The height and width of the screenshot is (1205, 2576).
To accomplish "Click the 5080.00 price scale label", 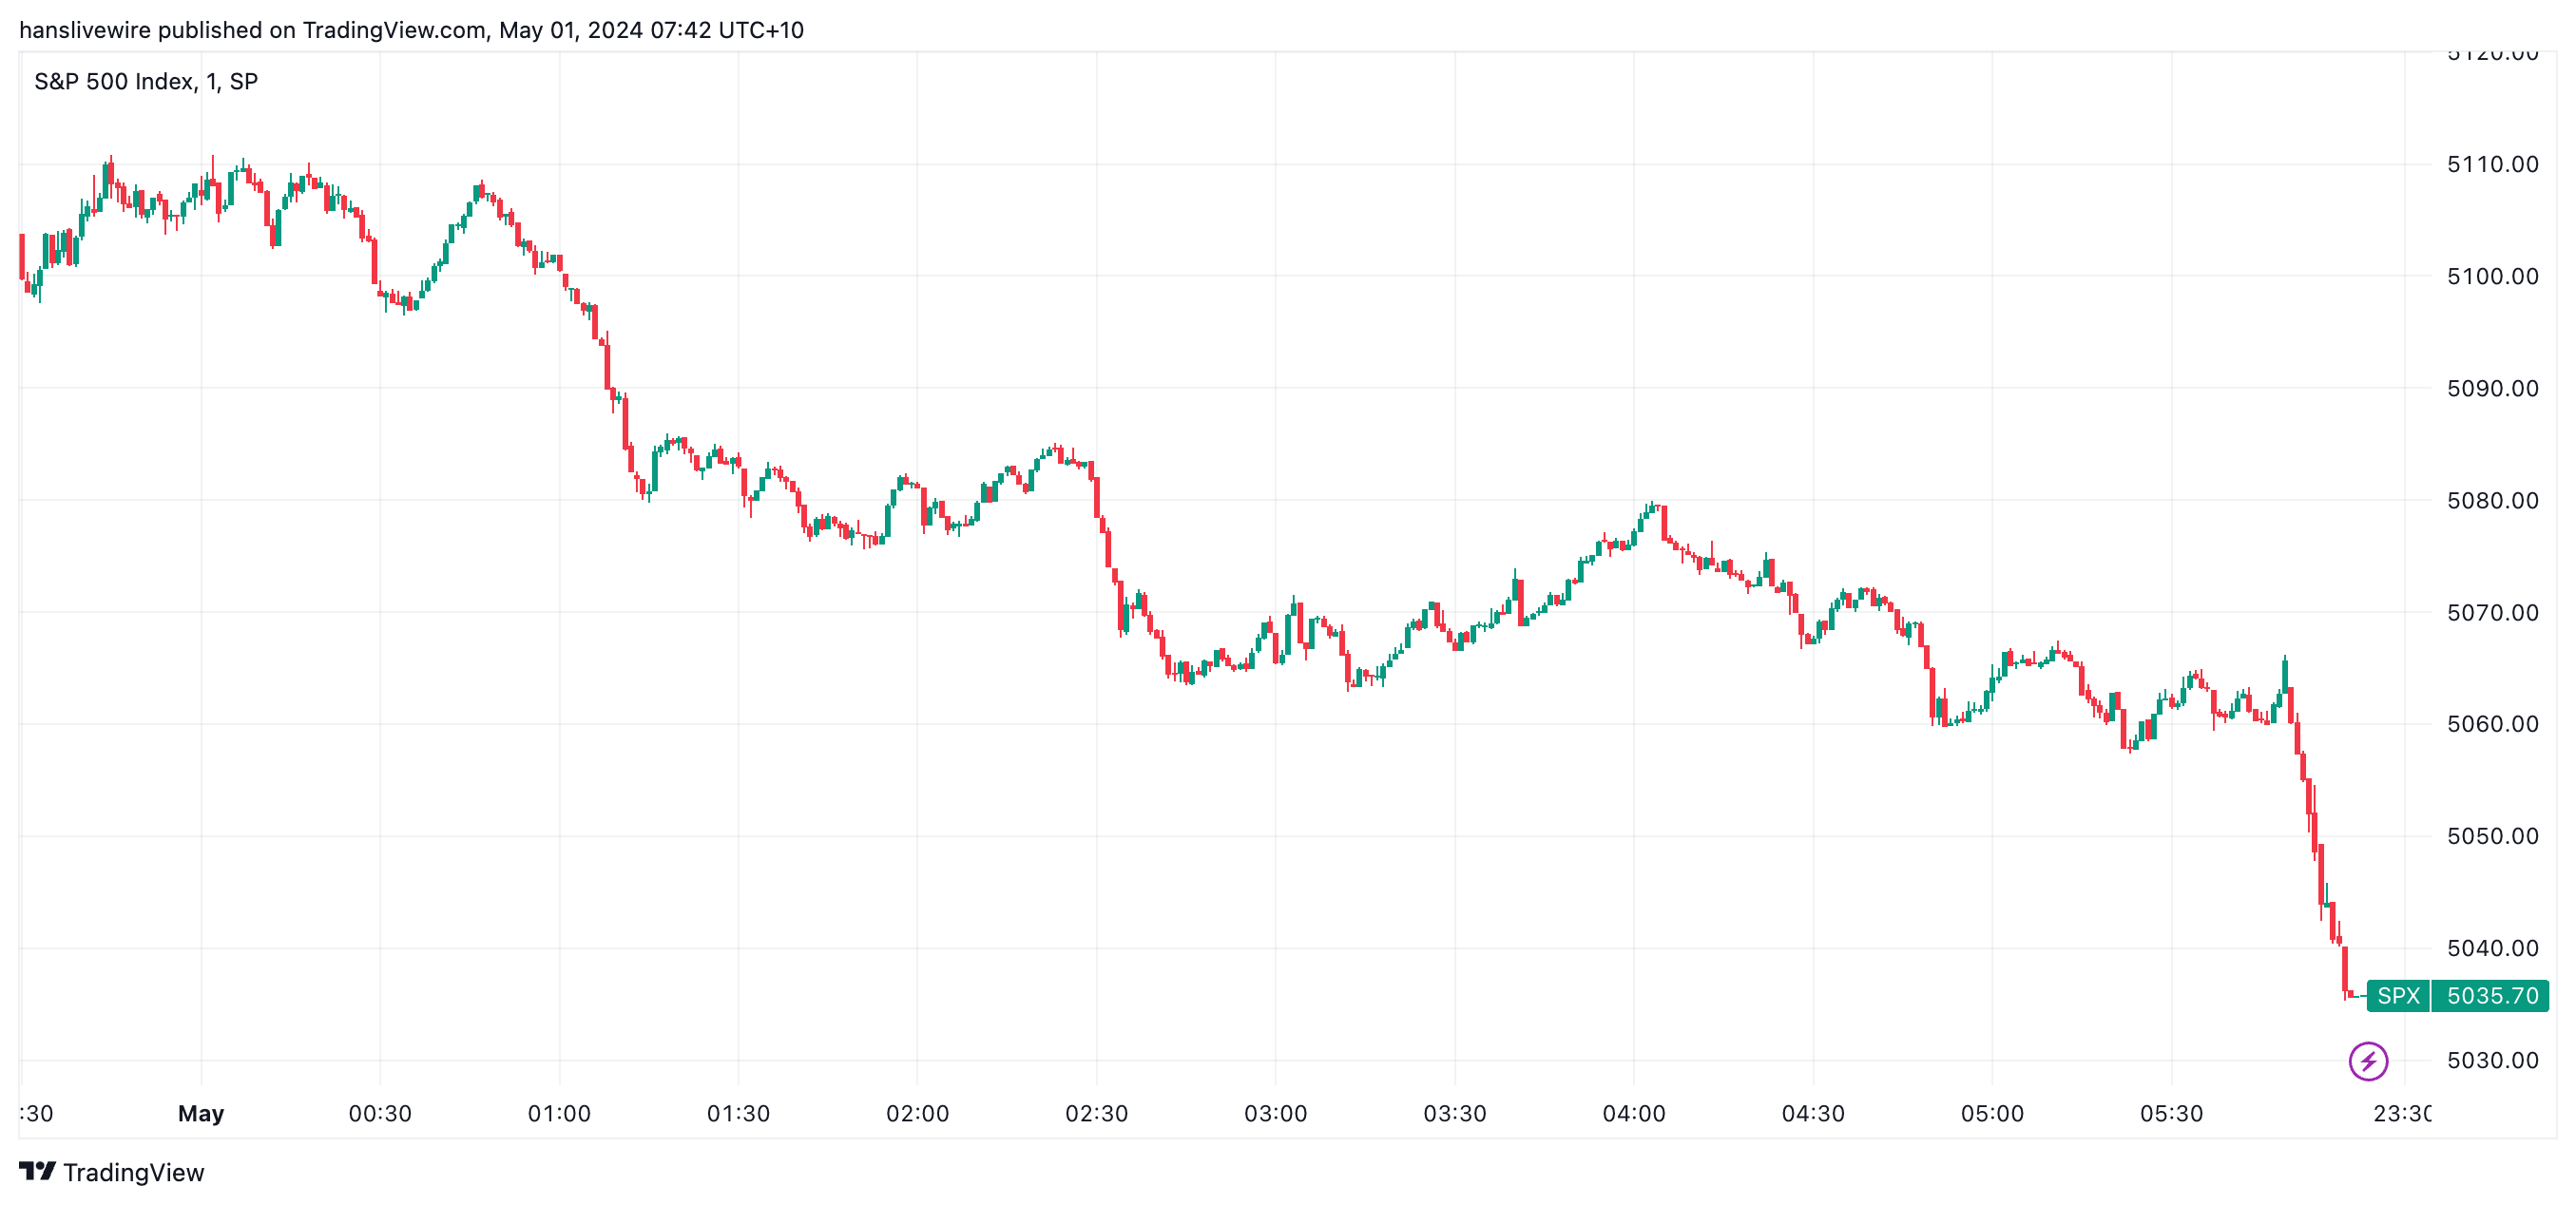I will (2492, 500).
